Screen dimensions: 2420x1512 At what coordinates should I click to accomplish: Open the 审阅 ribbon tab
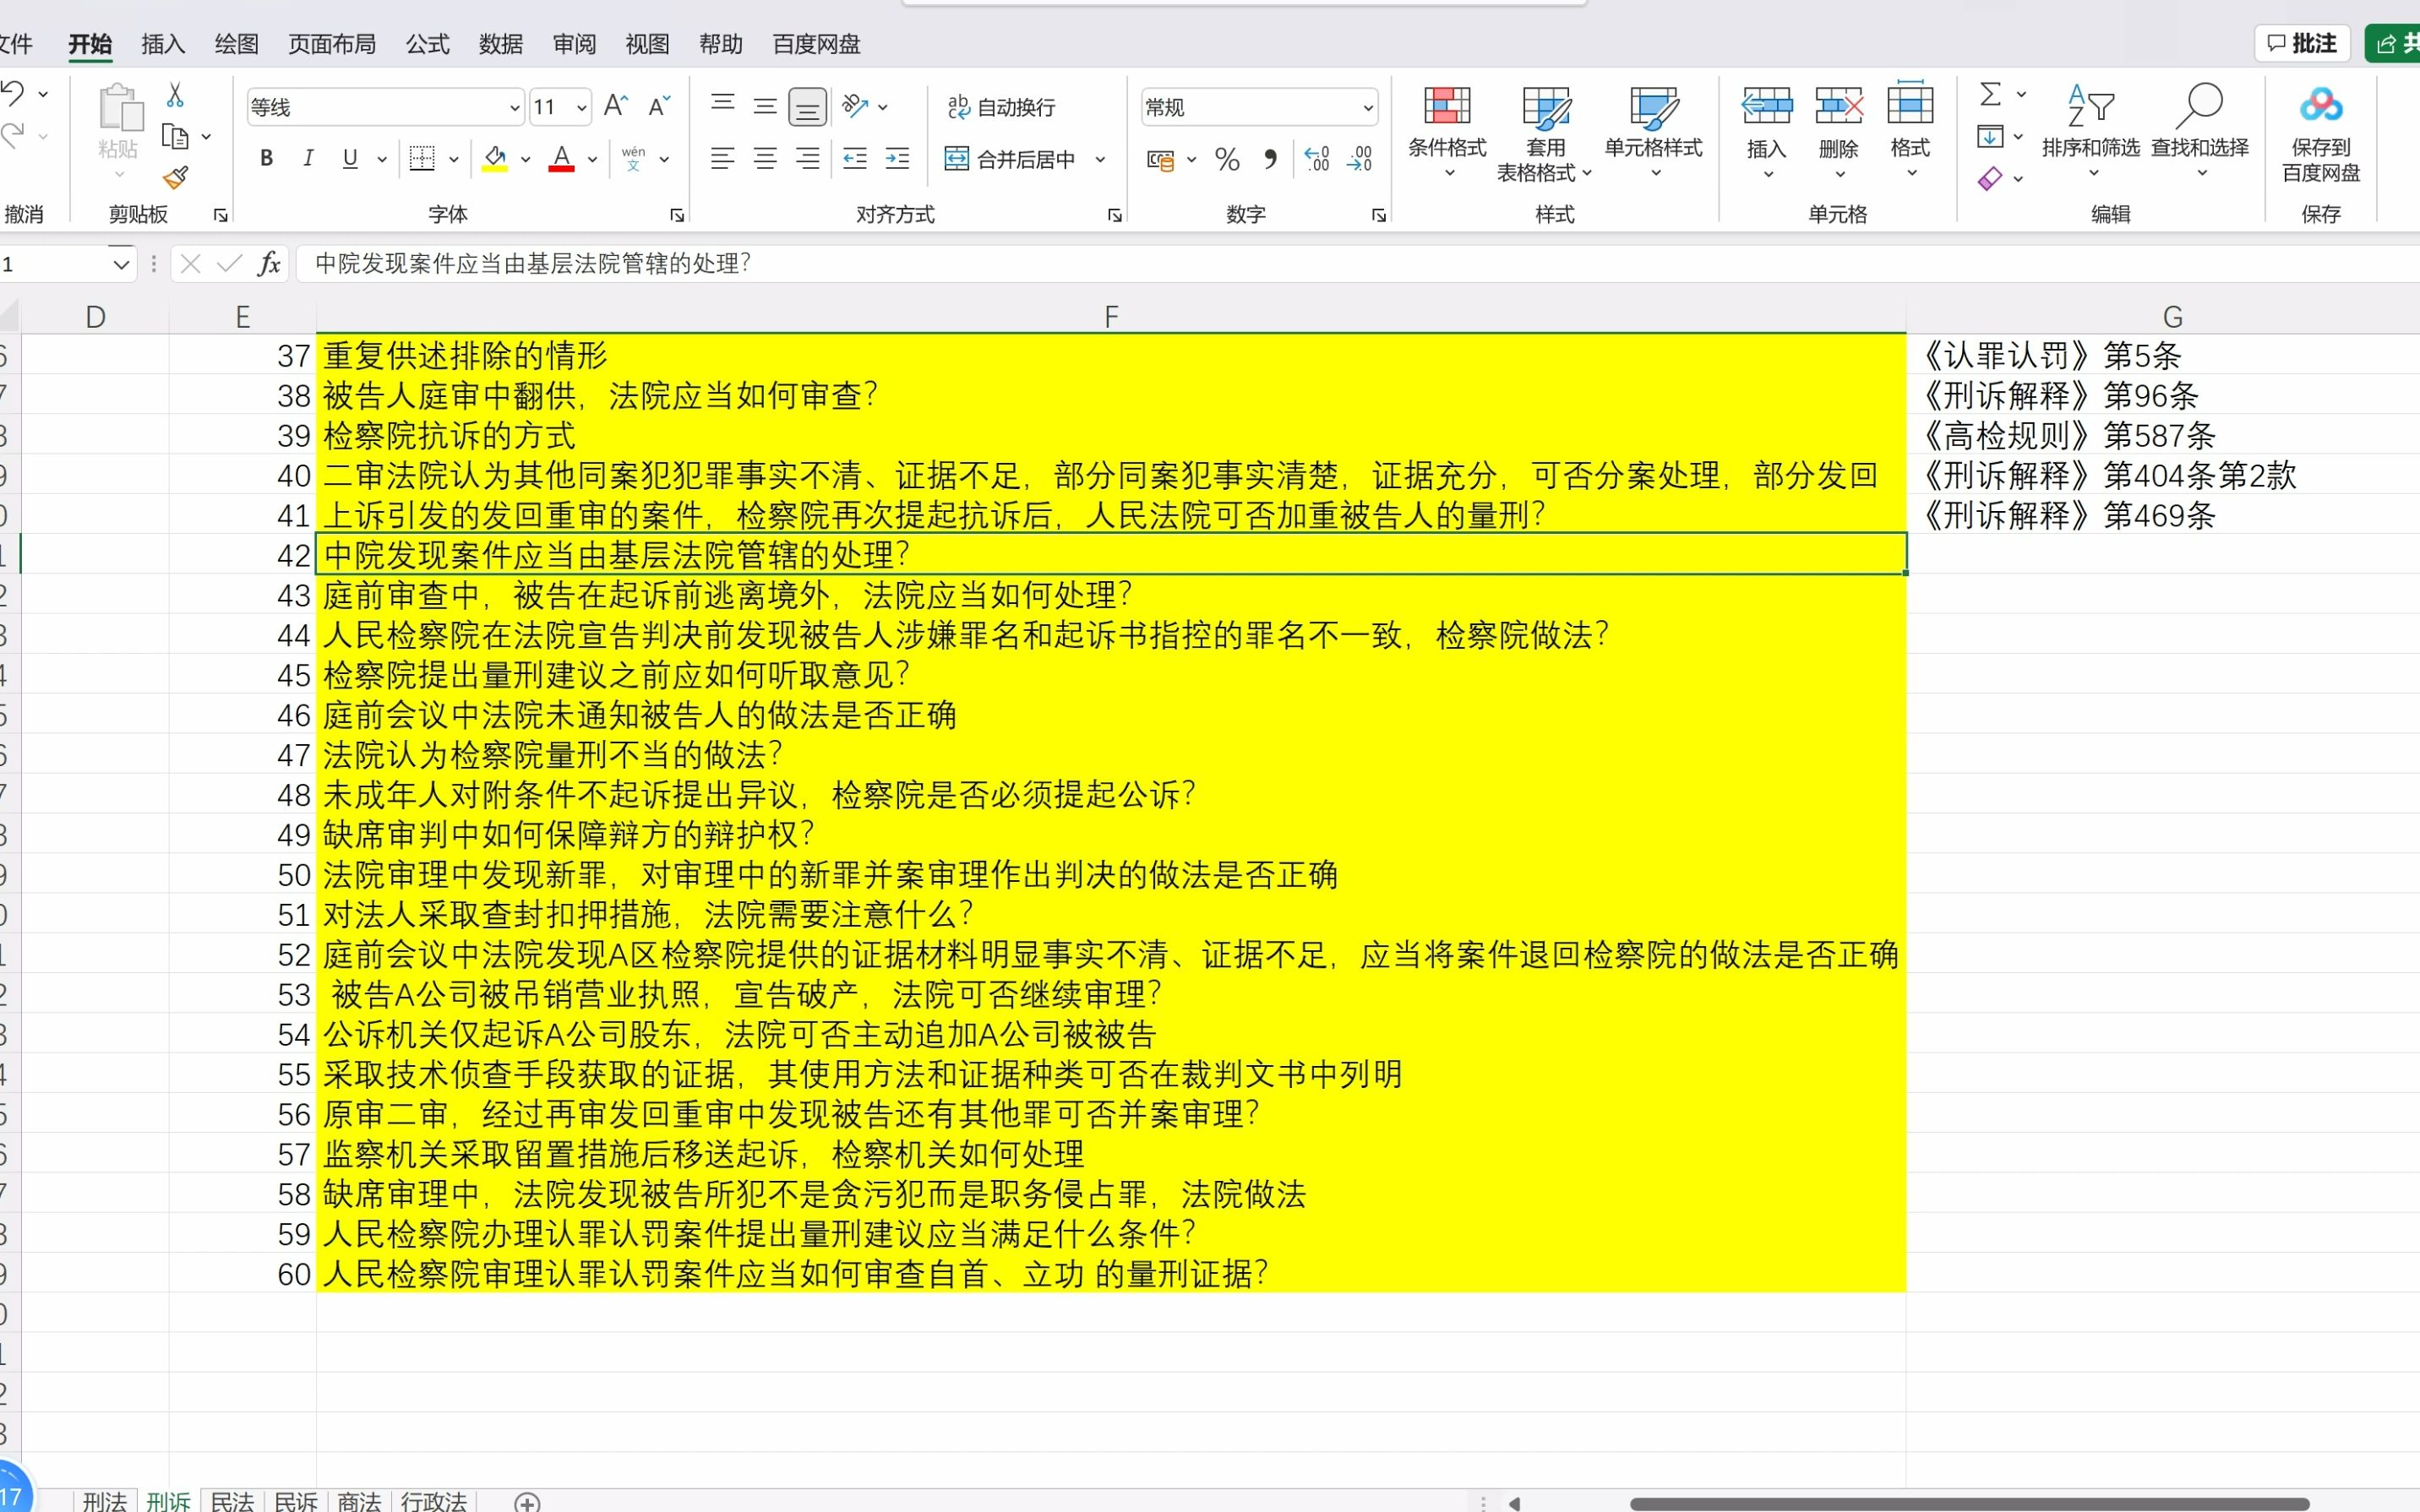pyautogui.click(x=574, y=44)
